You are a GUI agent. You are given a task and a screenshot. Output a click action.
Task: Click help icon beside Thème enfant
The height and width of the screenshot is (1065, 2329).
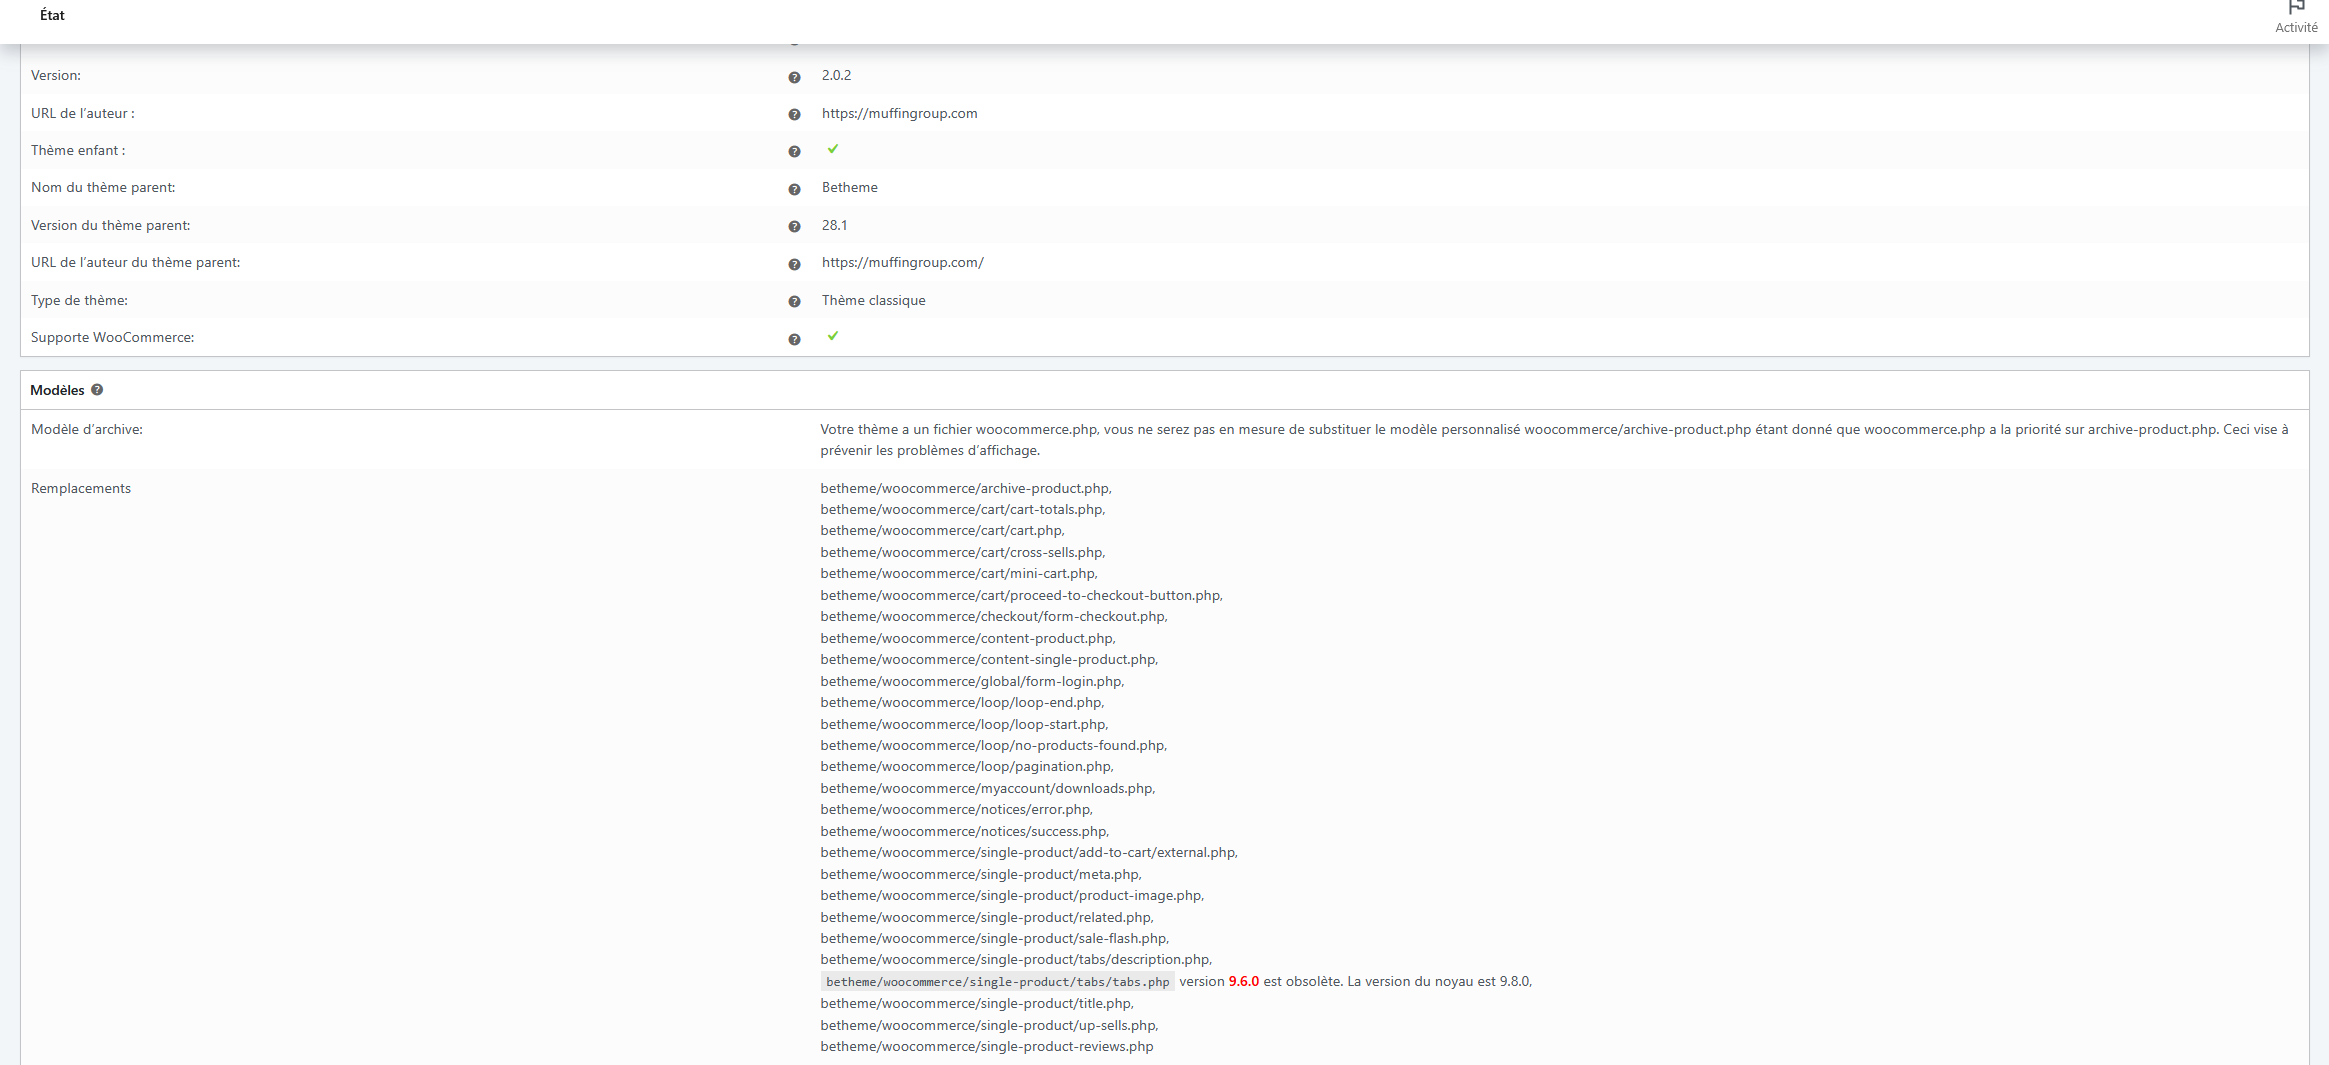[x=794, y=152]
